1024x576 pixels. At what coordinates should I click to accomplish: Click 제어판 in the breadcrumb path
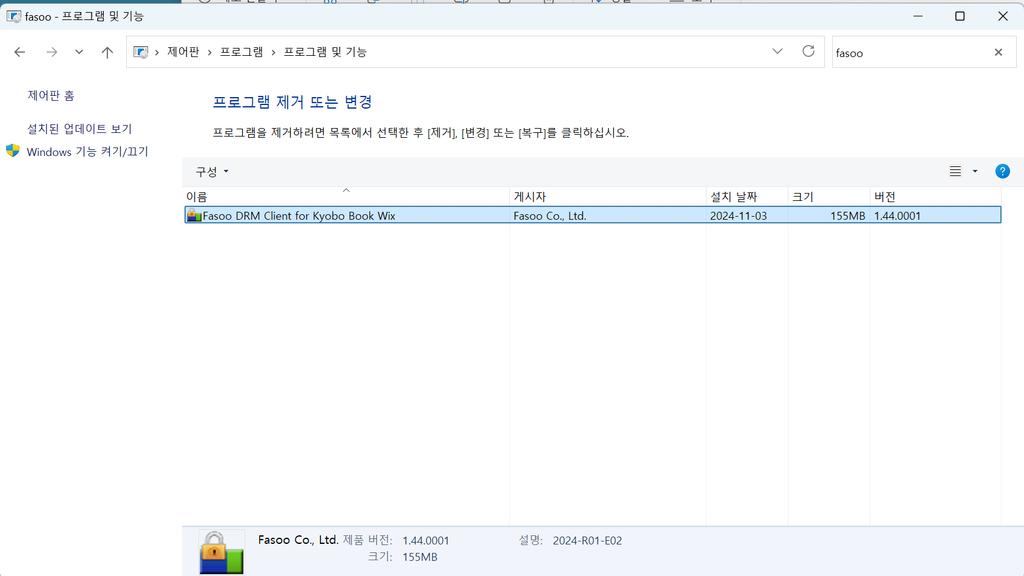coord(183,52)
